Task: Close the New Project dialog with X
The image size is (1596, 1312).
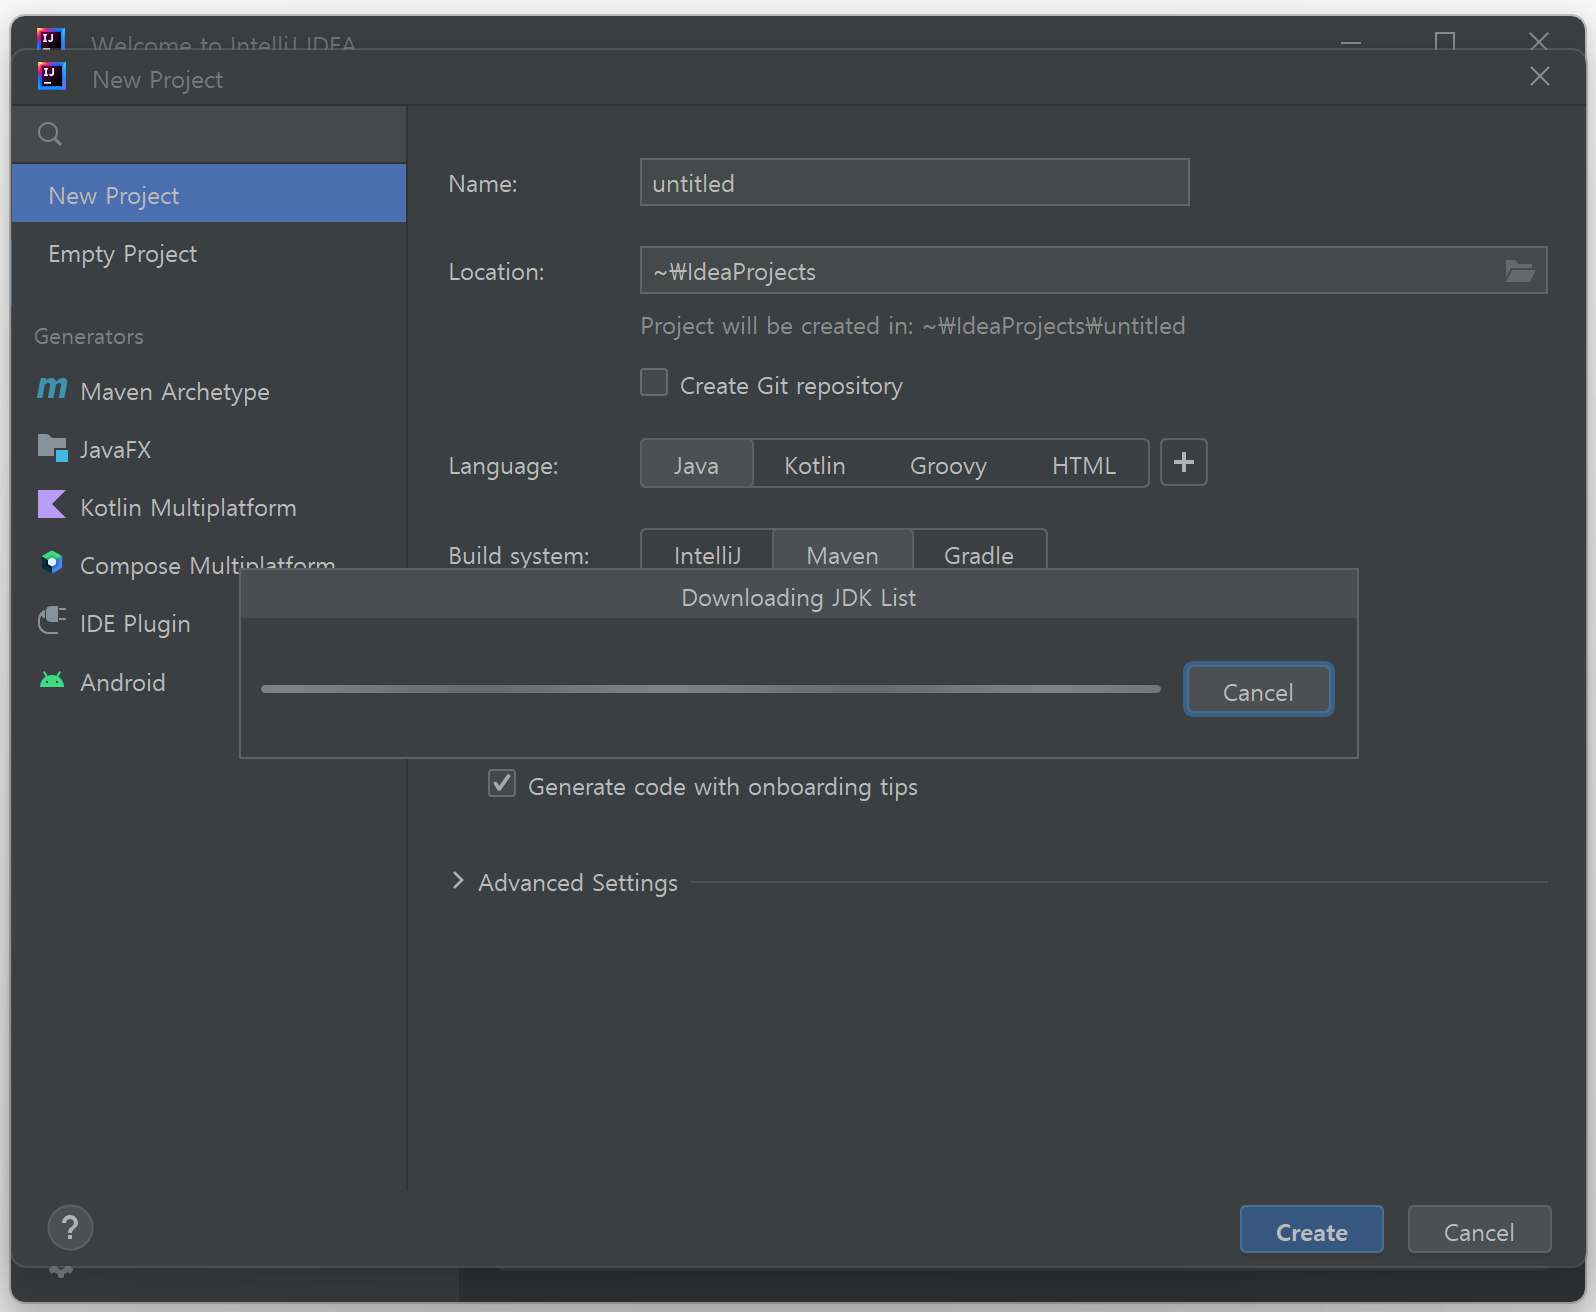Action: (x=1540, y=77)
